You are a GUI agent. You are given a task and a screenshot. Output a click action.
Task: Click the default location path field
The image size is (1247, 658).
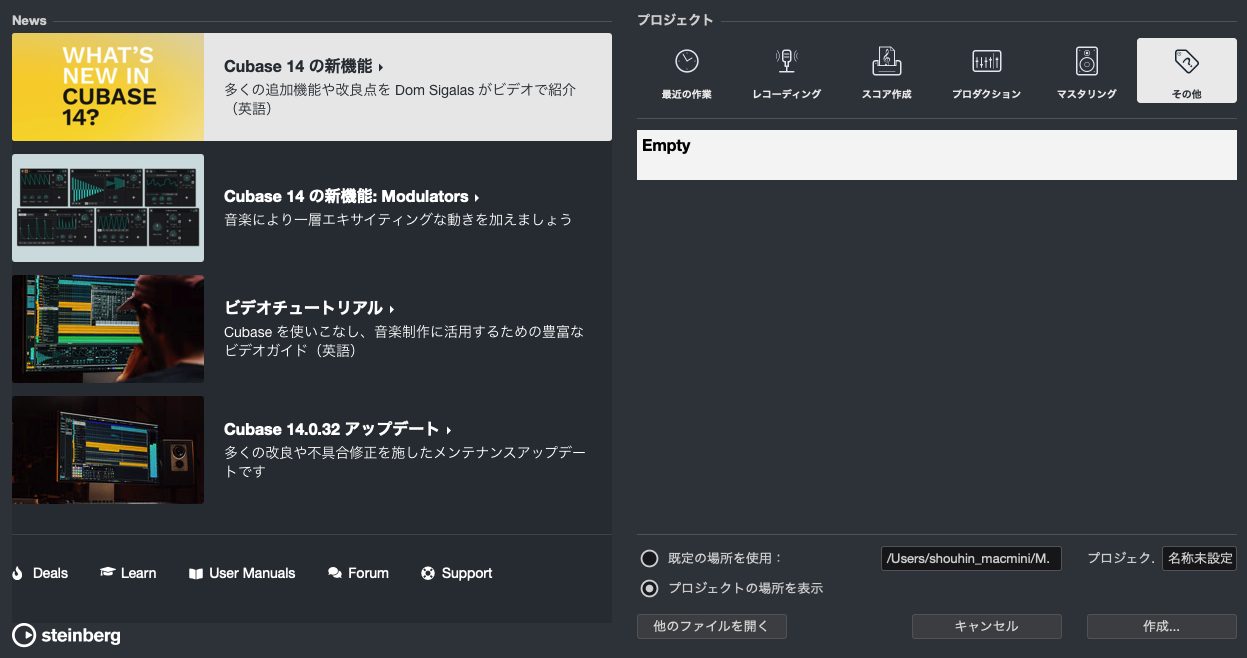pyautogui.click(x=971, y=558)
